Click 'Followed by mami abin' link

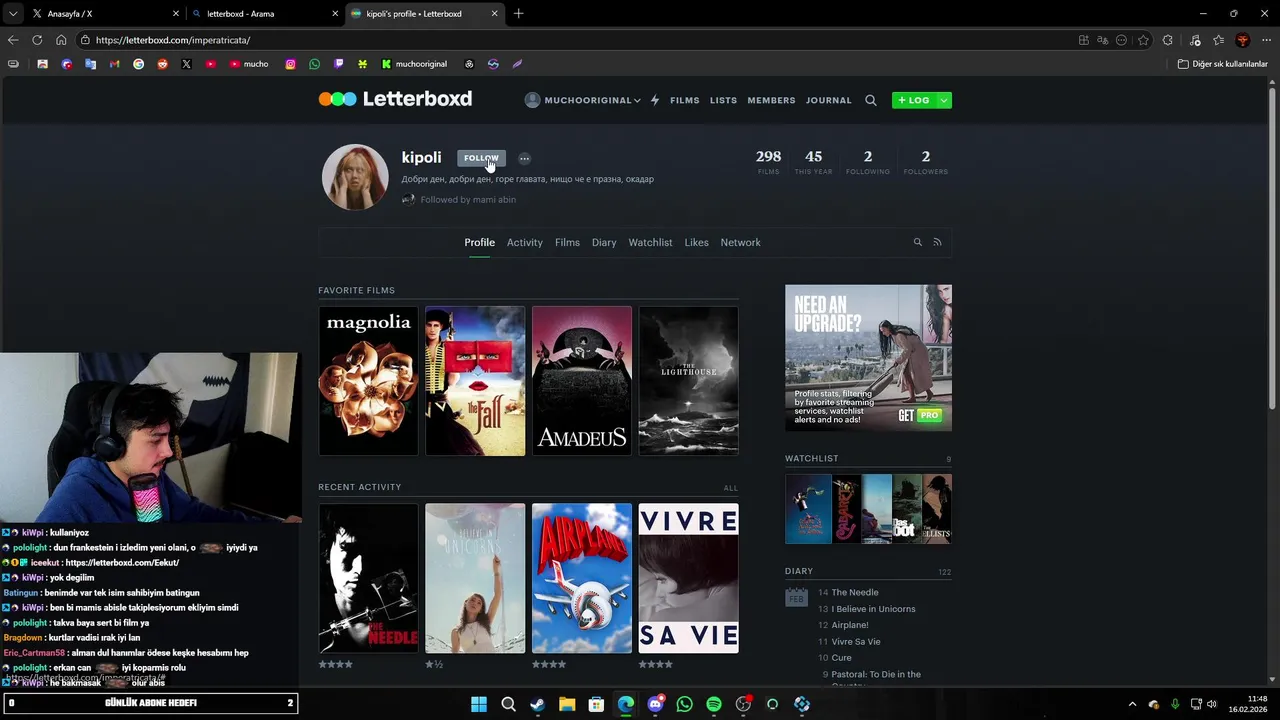coord(468,200)
